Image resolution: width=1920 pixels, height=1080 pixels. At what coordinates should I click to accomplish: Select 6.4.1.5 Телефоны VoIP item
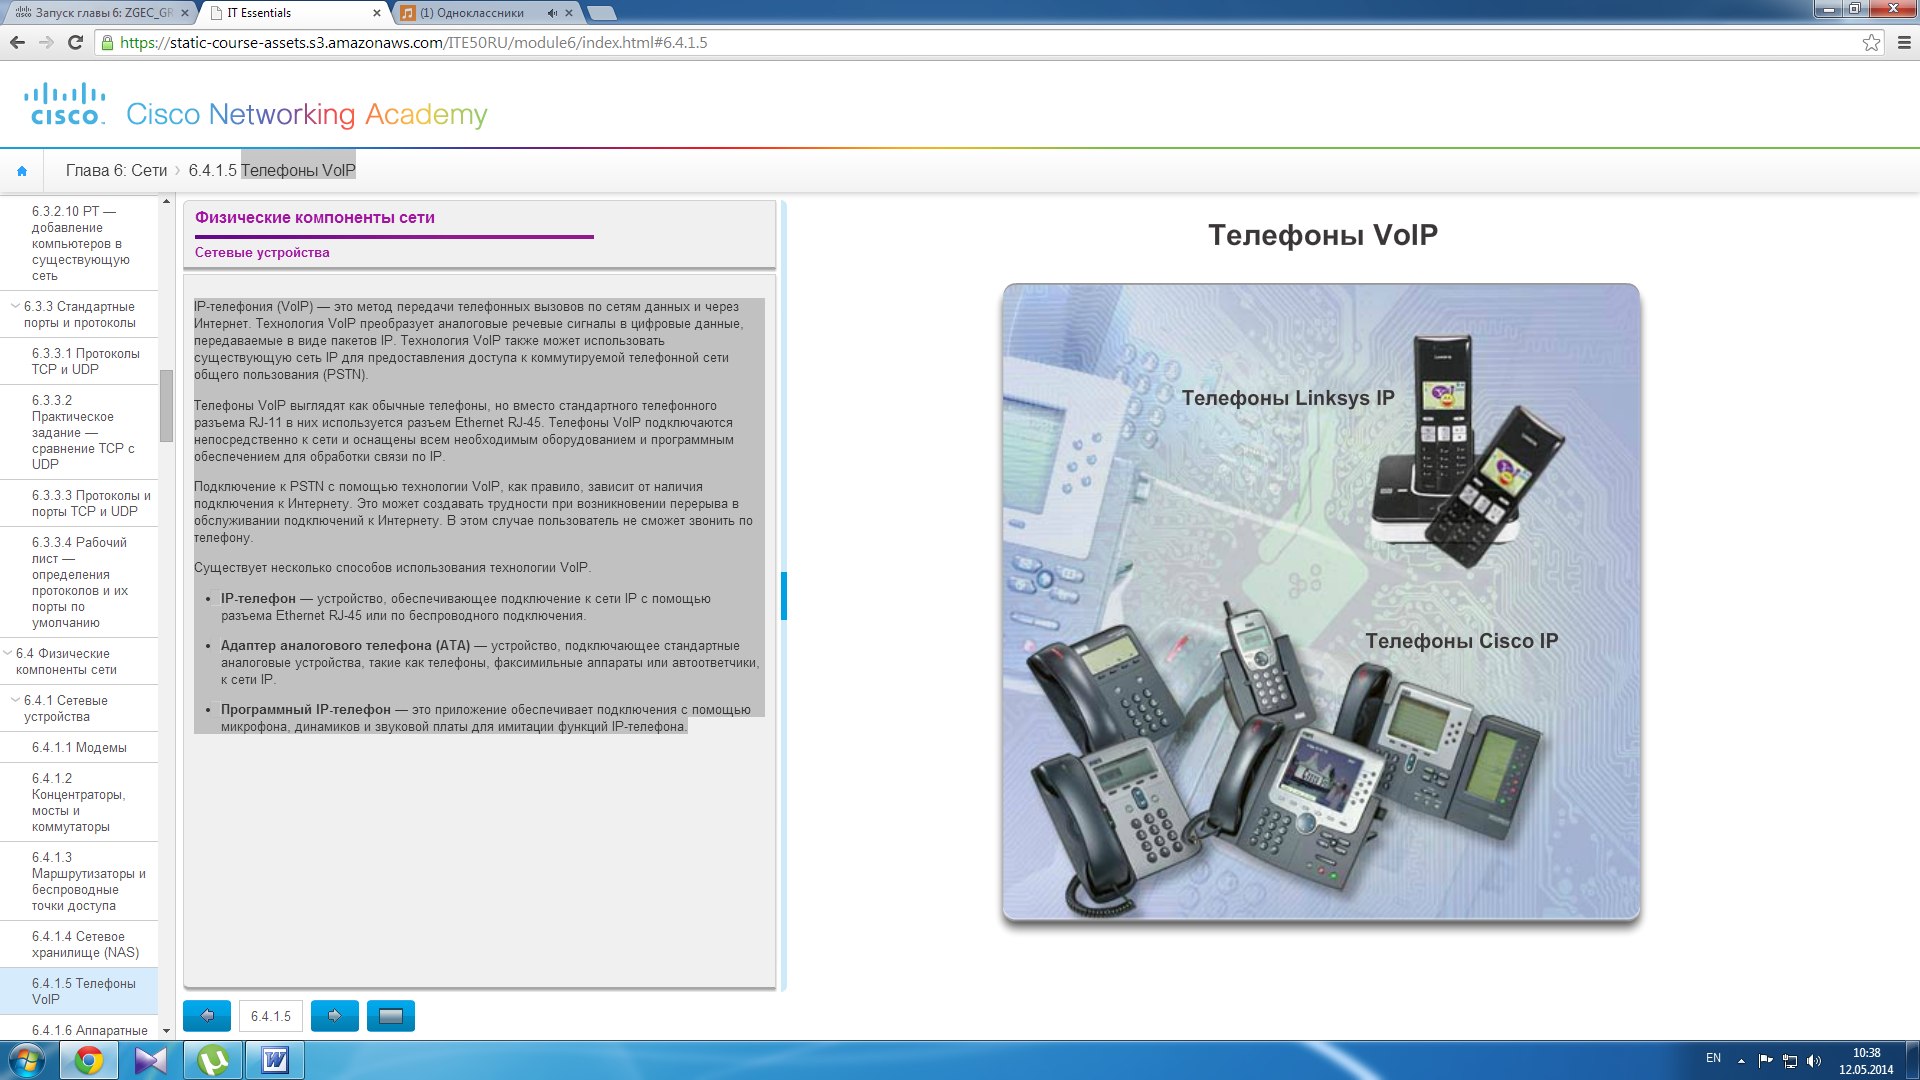pos(80,991)
